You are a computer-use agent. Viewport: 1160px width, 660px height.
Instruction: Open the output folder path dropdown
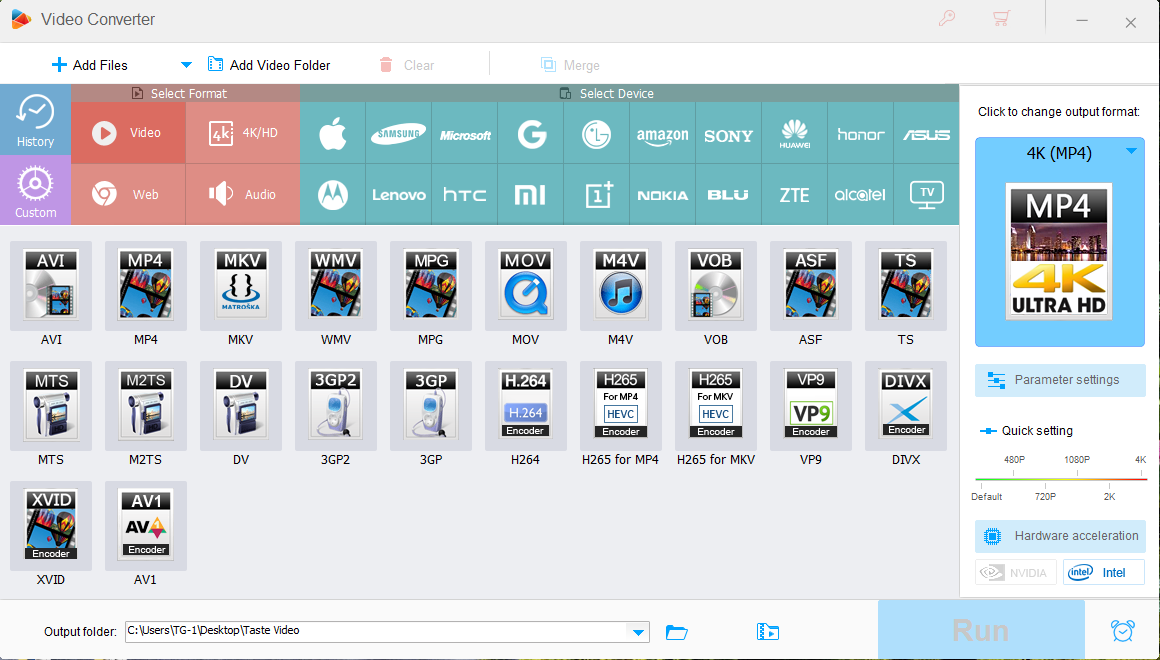638,632
